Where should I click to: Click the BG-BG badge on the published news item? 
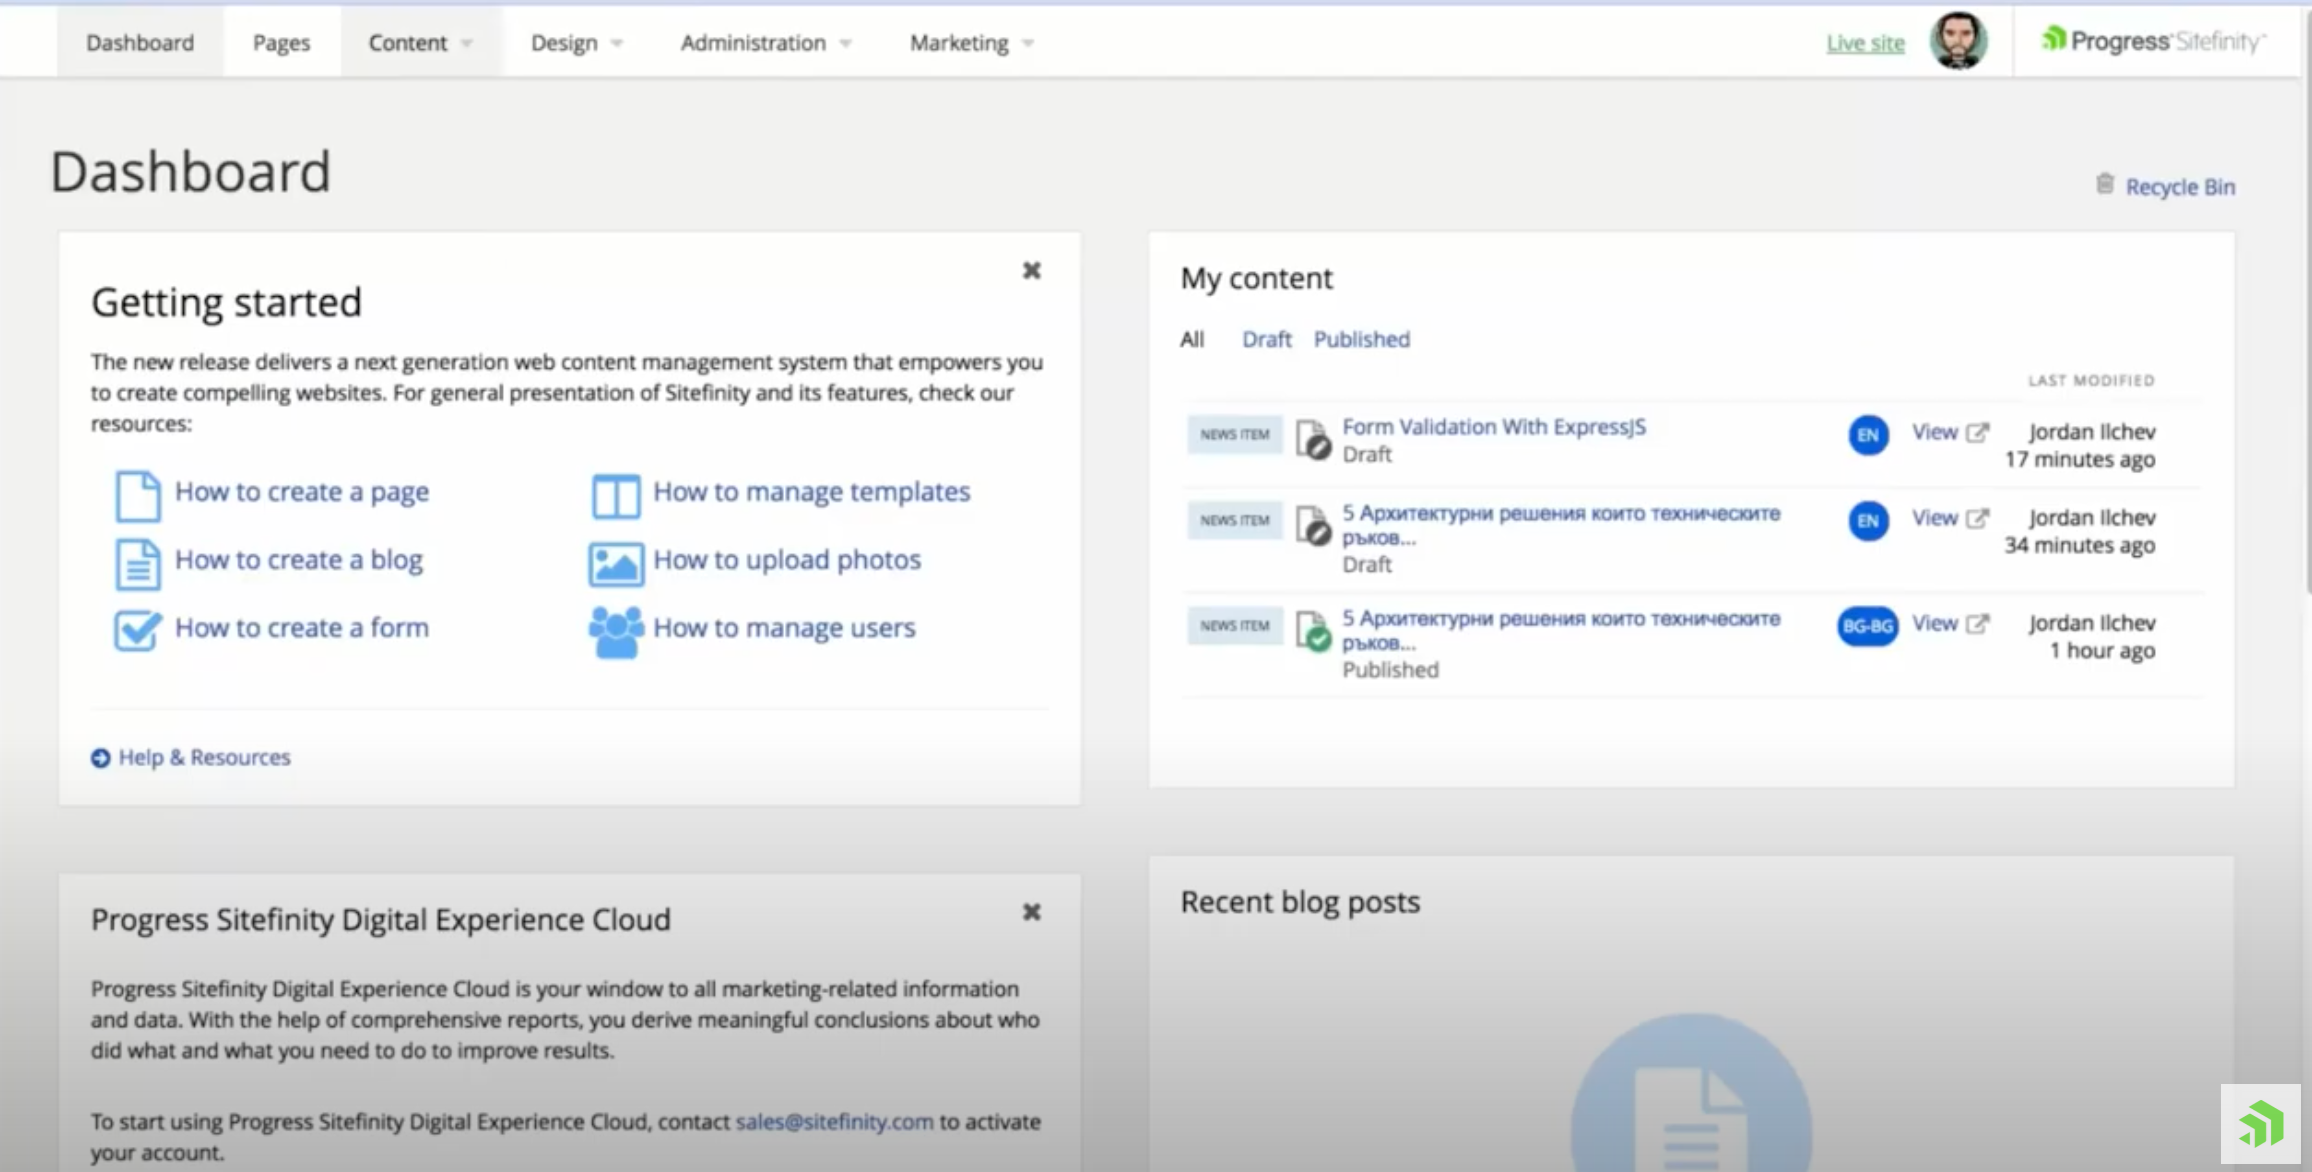1866,625
